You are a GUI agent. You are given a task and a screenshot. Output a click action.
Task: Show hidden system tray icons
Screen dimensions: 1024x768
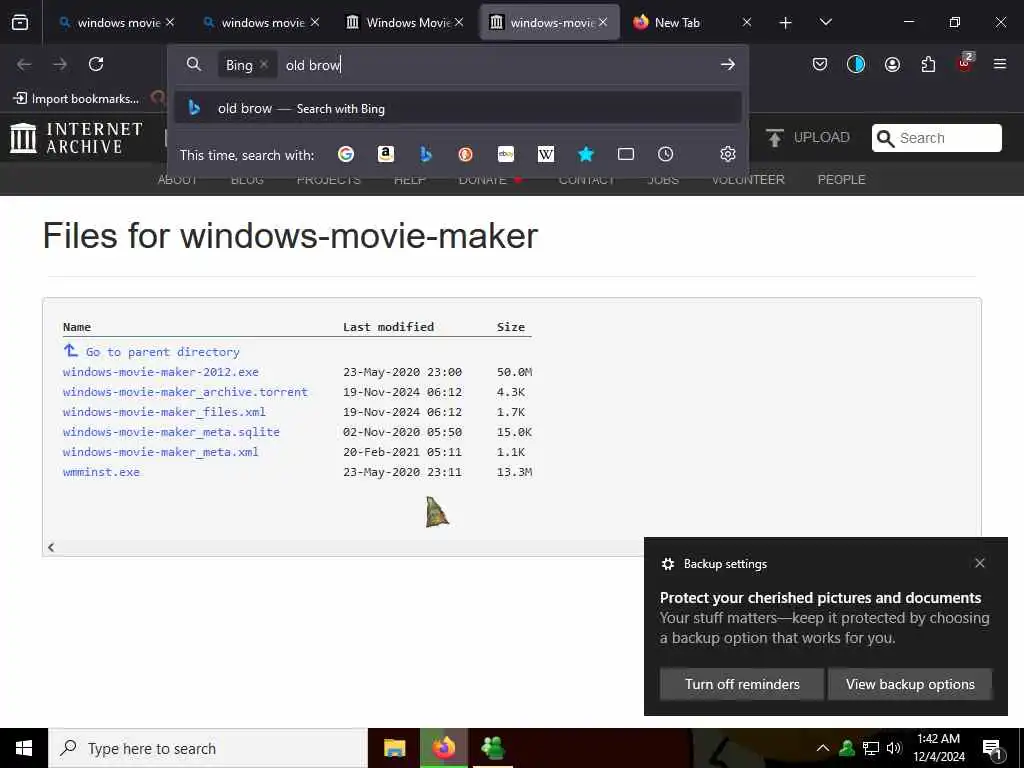(823, 748)
